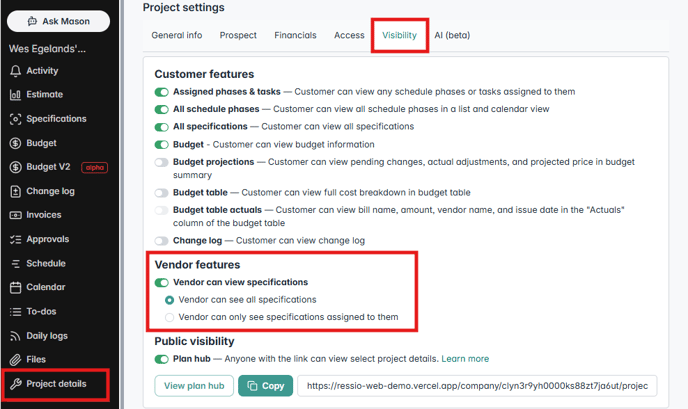Enable the Budget projections toggle
The height and width of the screenshot is (409, 688).
161,162
